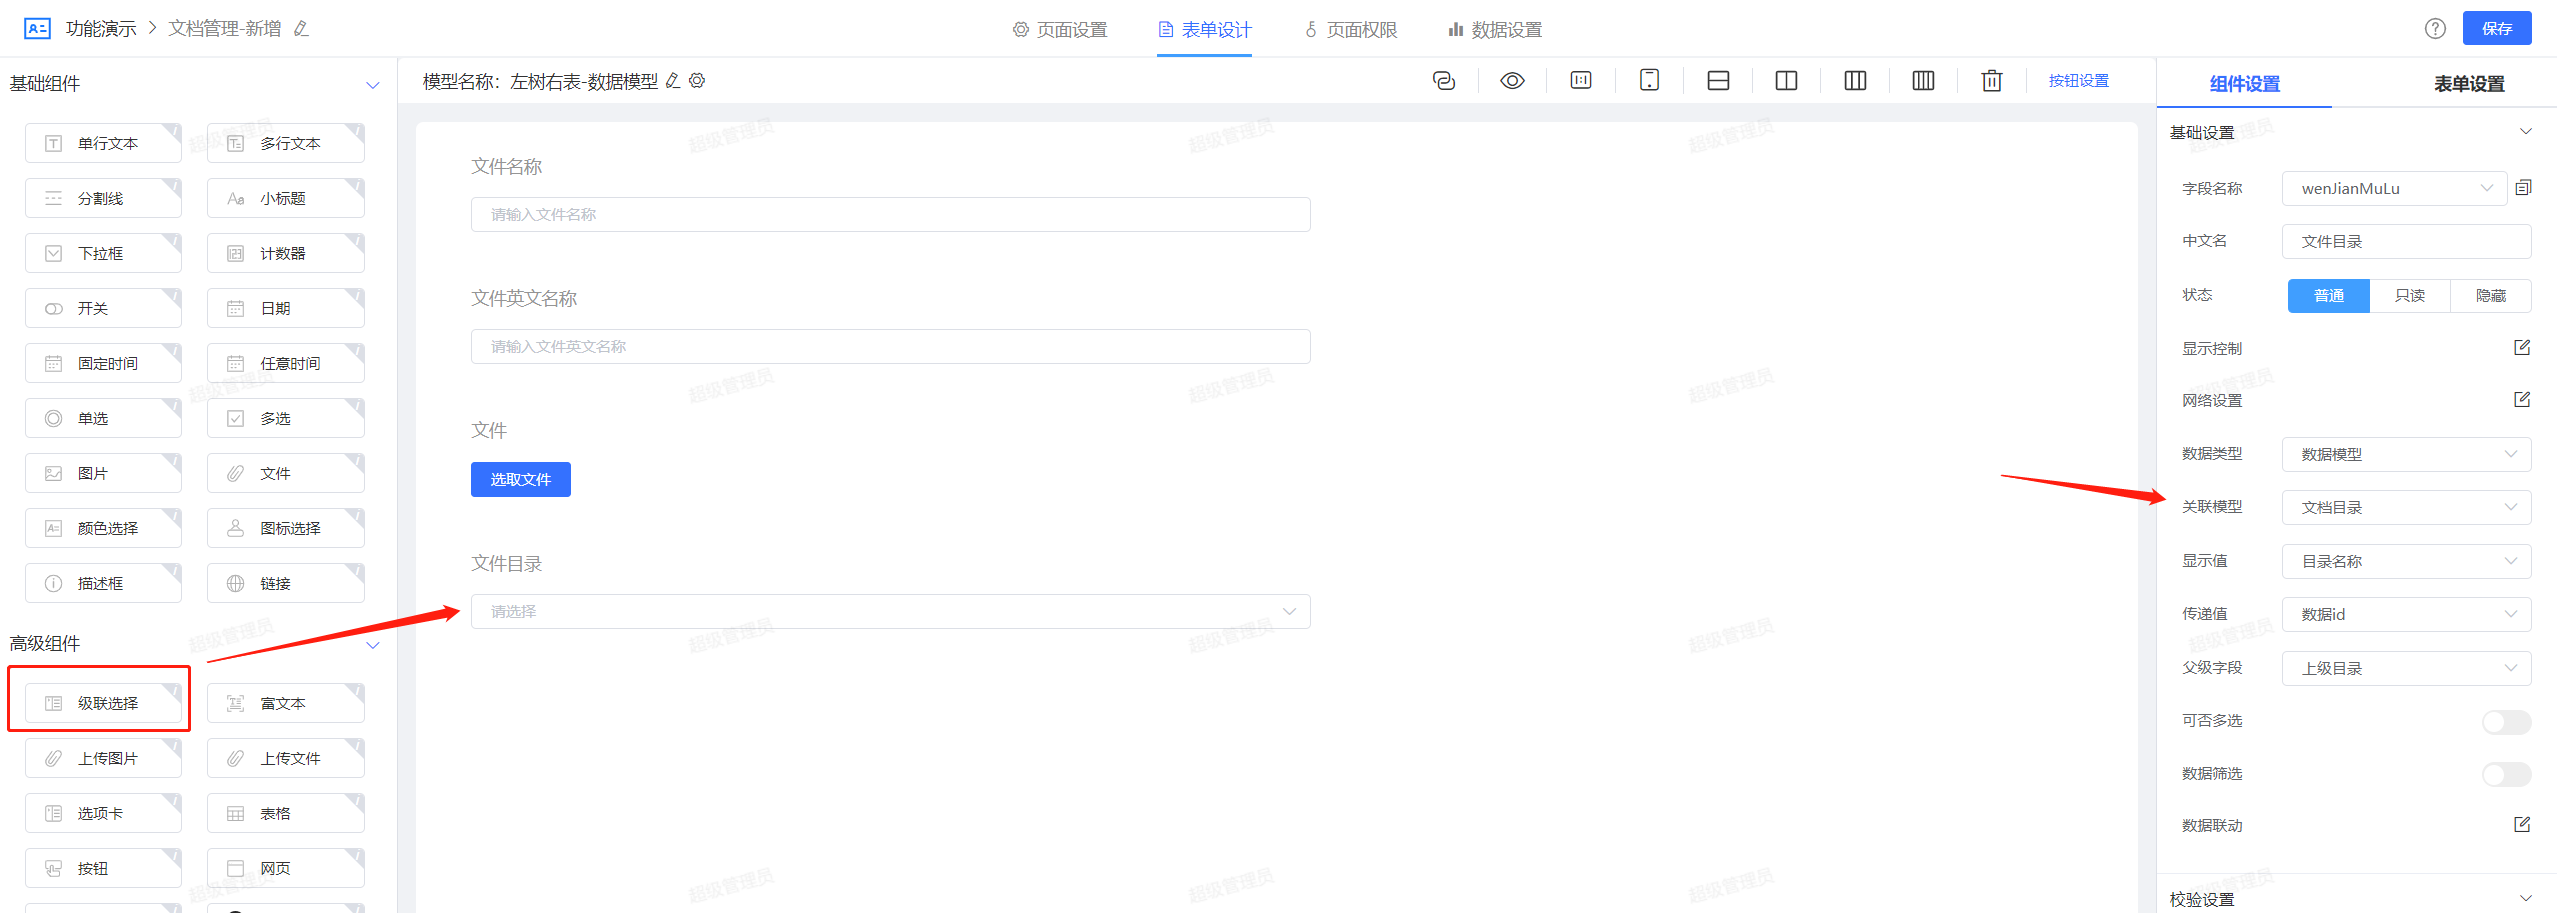This screenshot has height=913, width=2557.
Task: Add the 表格 component
Action: (285, 813)
